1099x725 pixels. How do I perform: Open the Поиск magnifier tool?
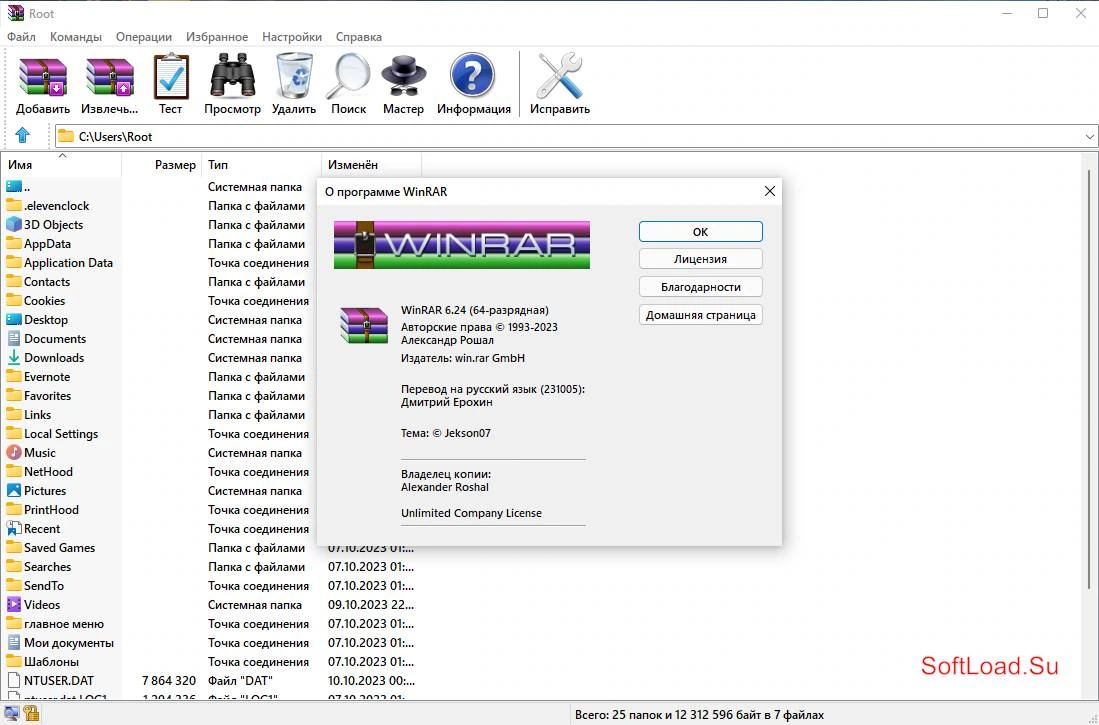click(348, 76)
